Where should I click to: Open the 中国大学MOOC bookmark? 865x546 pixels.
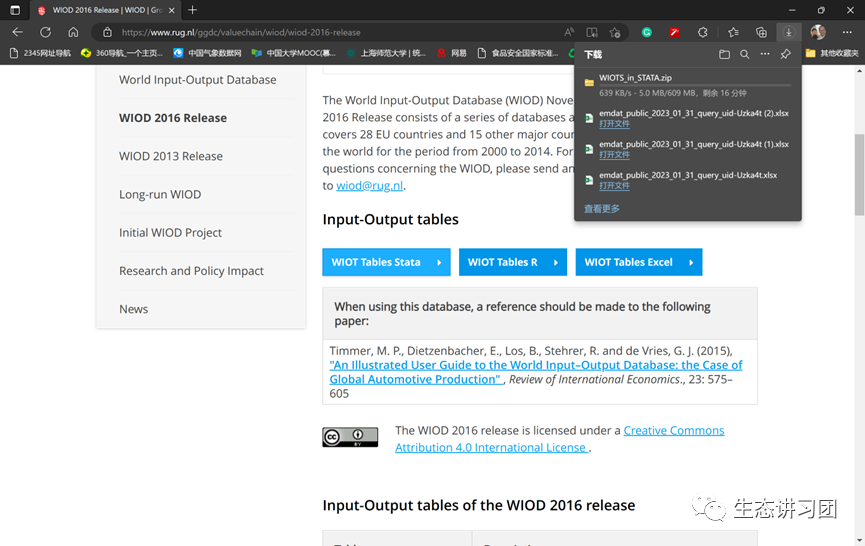[x=293, y=53]
